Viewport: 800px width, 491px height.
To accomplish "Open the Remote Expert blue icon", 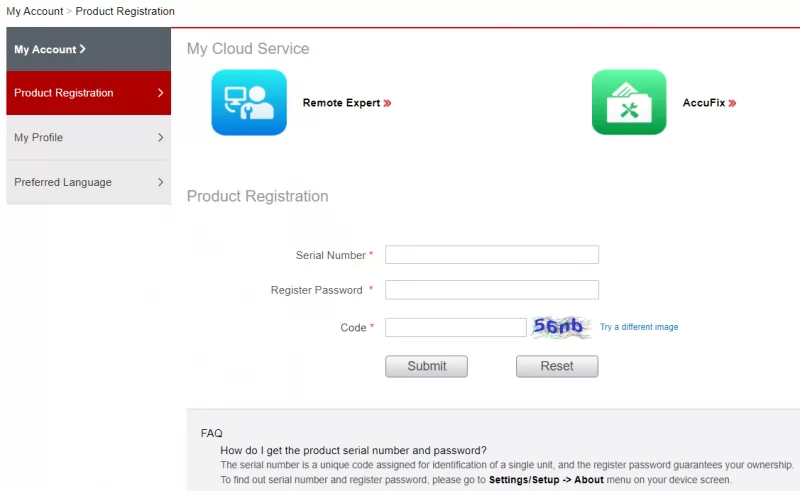I will (249, 102).
